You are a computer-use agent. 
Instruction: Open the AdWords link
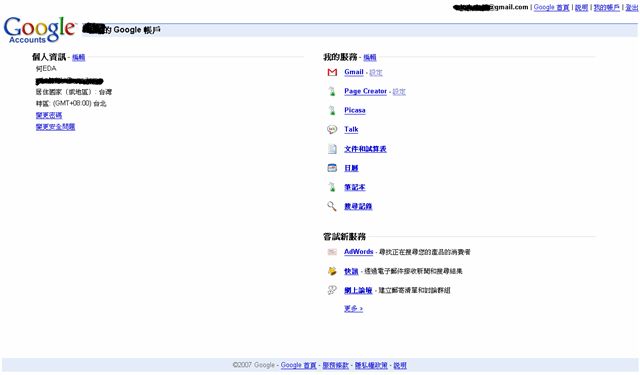click(x=359, y=252)
